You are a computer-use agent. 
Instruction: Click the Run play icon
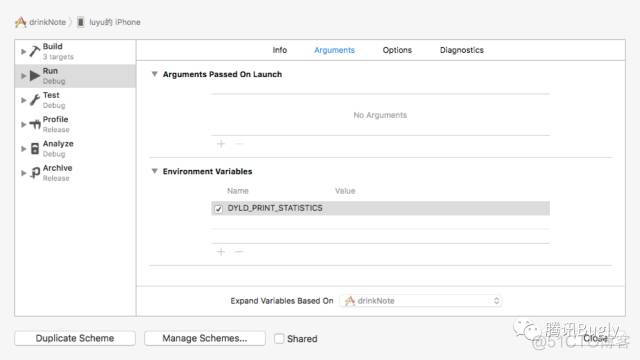pos(35,76)
